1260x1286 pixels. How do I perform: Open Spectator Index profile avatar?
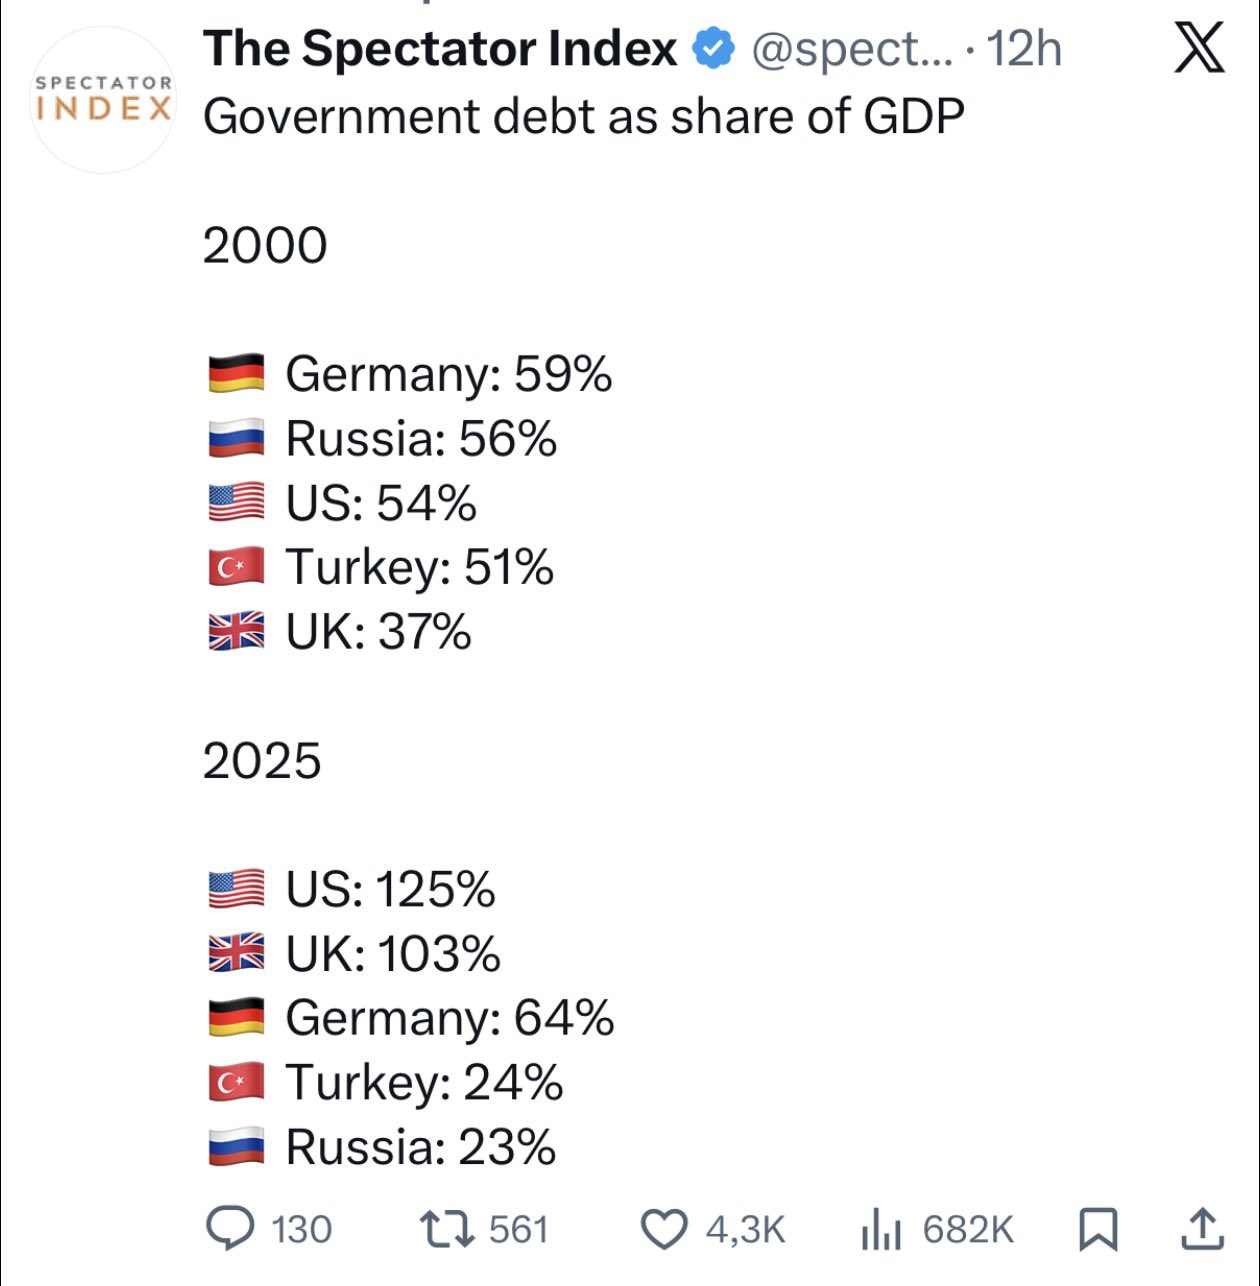pyautogui.click(x=104, y=98)
